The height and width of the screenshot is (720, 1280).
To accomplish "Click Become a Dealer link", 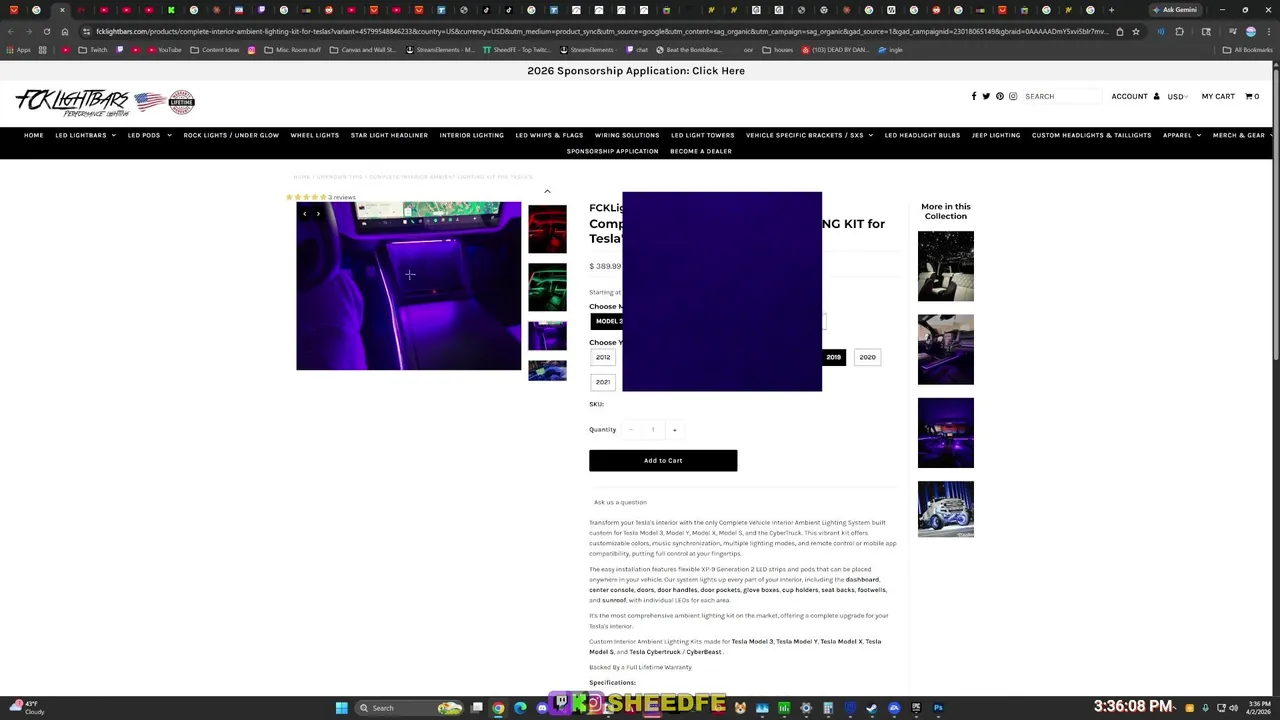I will (x=701, y=151).
